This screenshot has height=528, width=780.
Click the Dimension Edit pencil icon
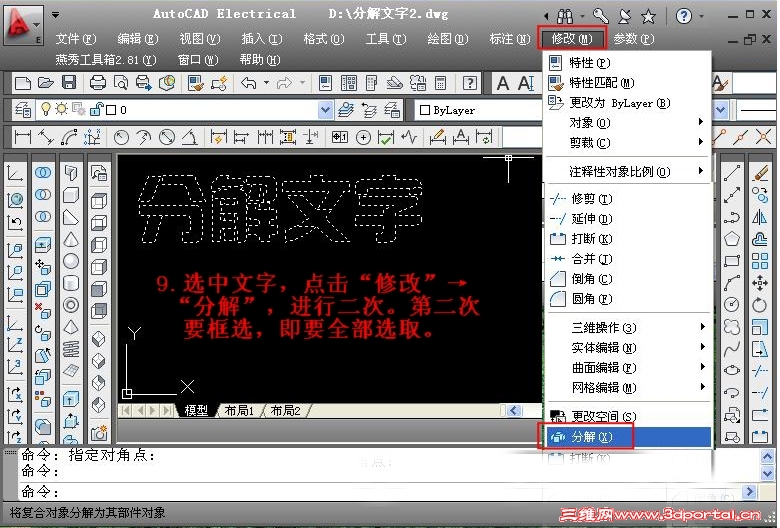[x=437, y=137]
